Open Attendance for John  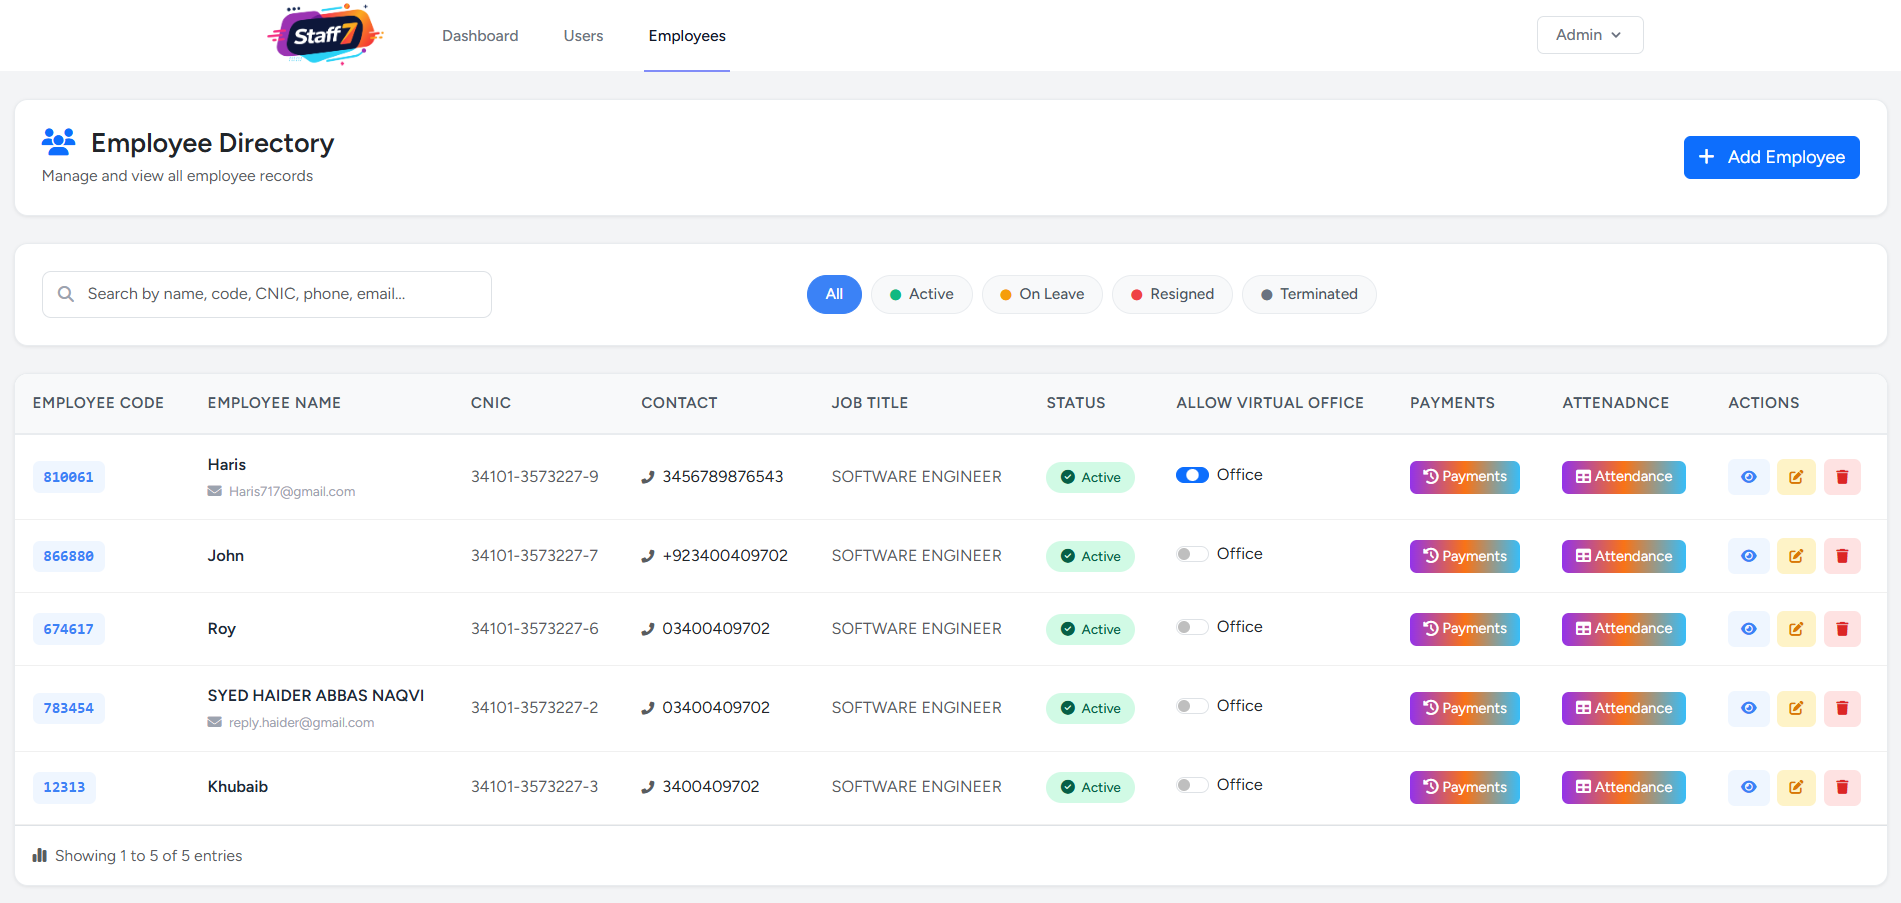point(1623,556)
